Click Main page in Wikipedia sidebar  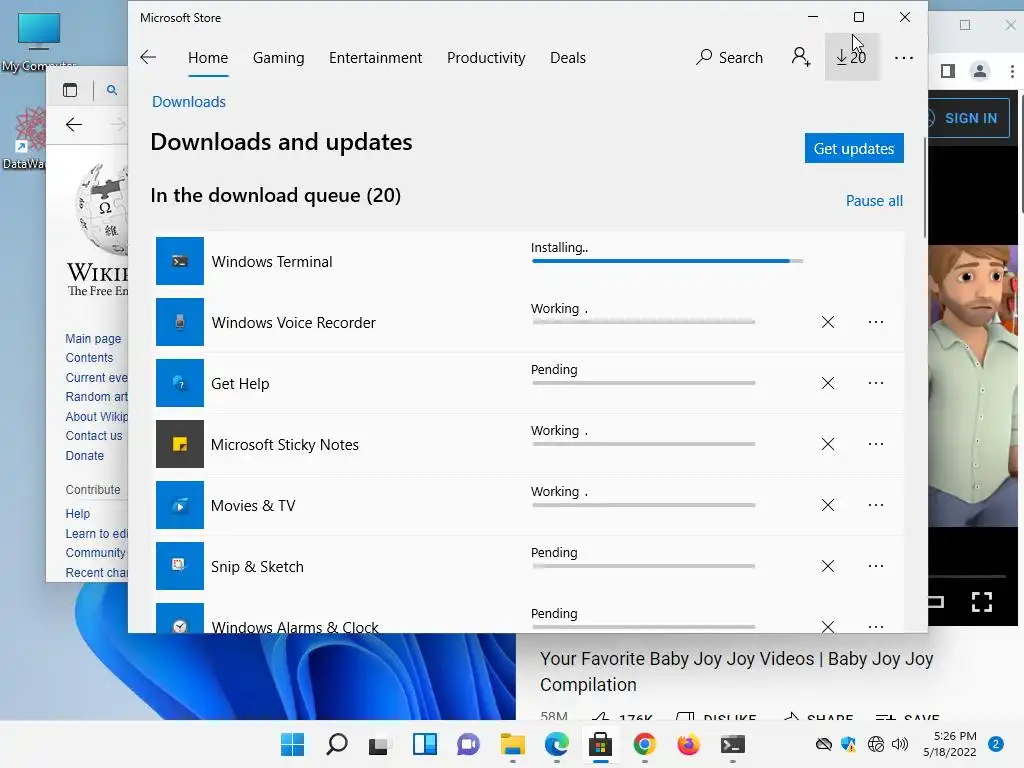click(x=93, y=338)
